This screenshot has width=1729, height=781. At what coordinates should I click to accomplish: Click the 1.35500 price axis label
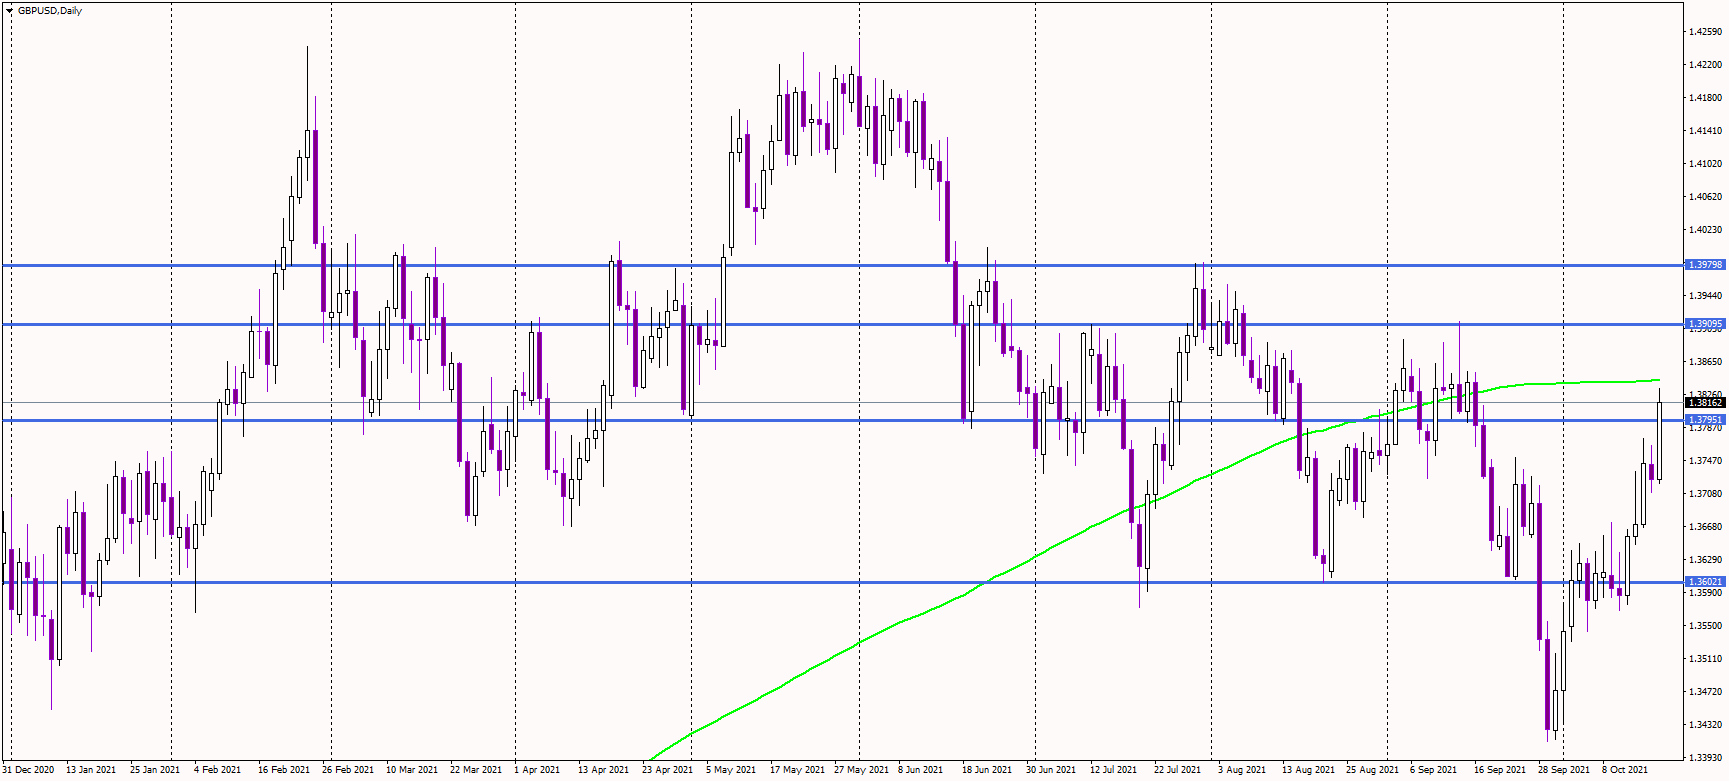1706,626
